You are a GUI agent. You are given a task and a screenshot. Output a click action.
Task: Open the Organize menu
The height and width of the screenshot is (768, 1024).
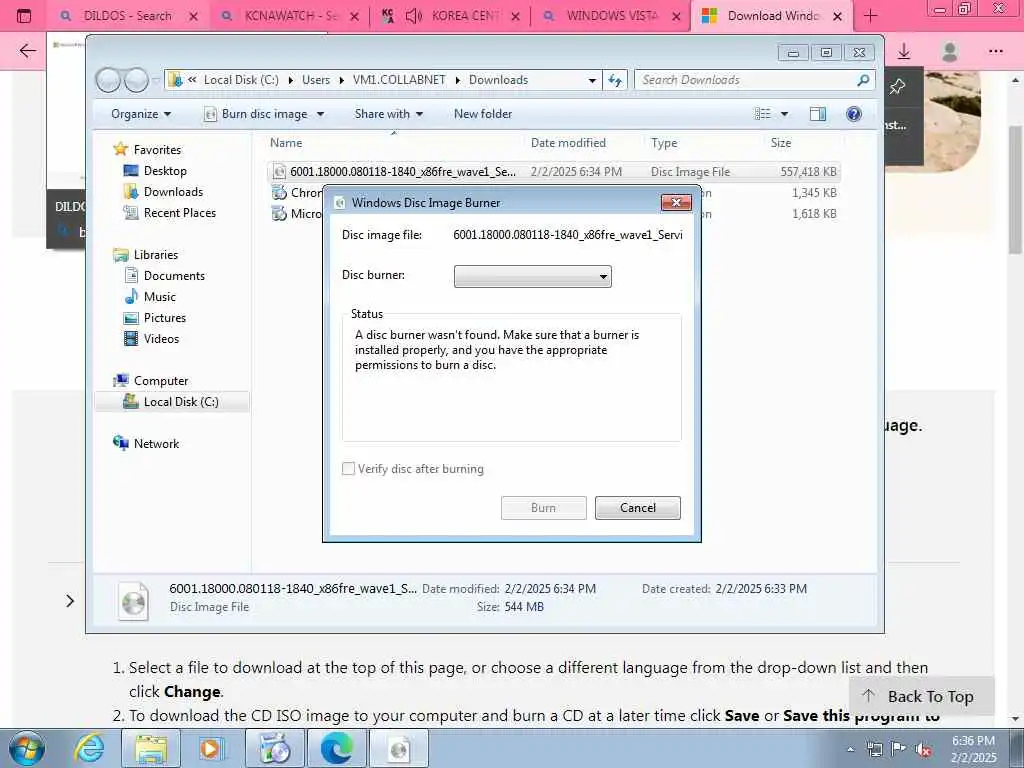click(140, 114)
